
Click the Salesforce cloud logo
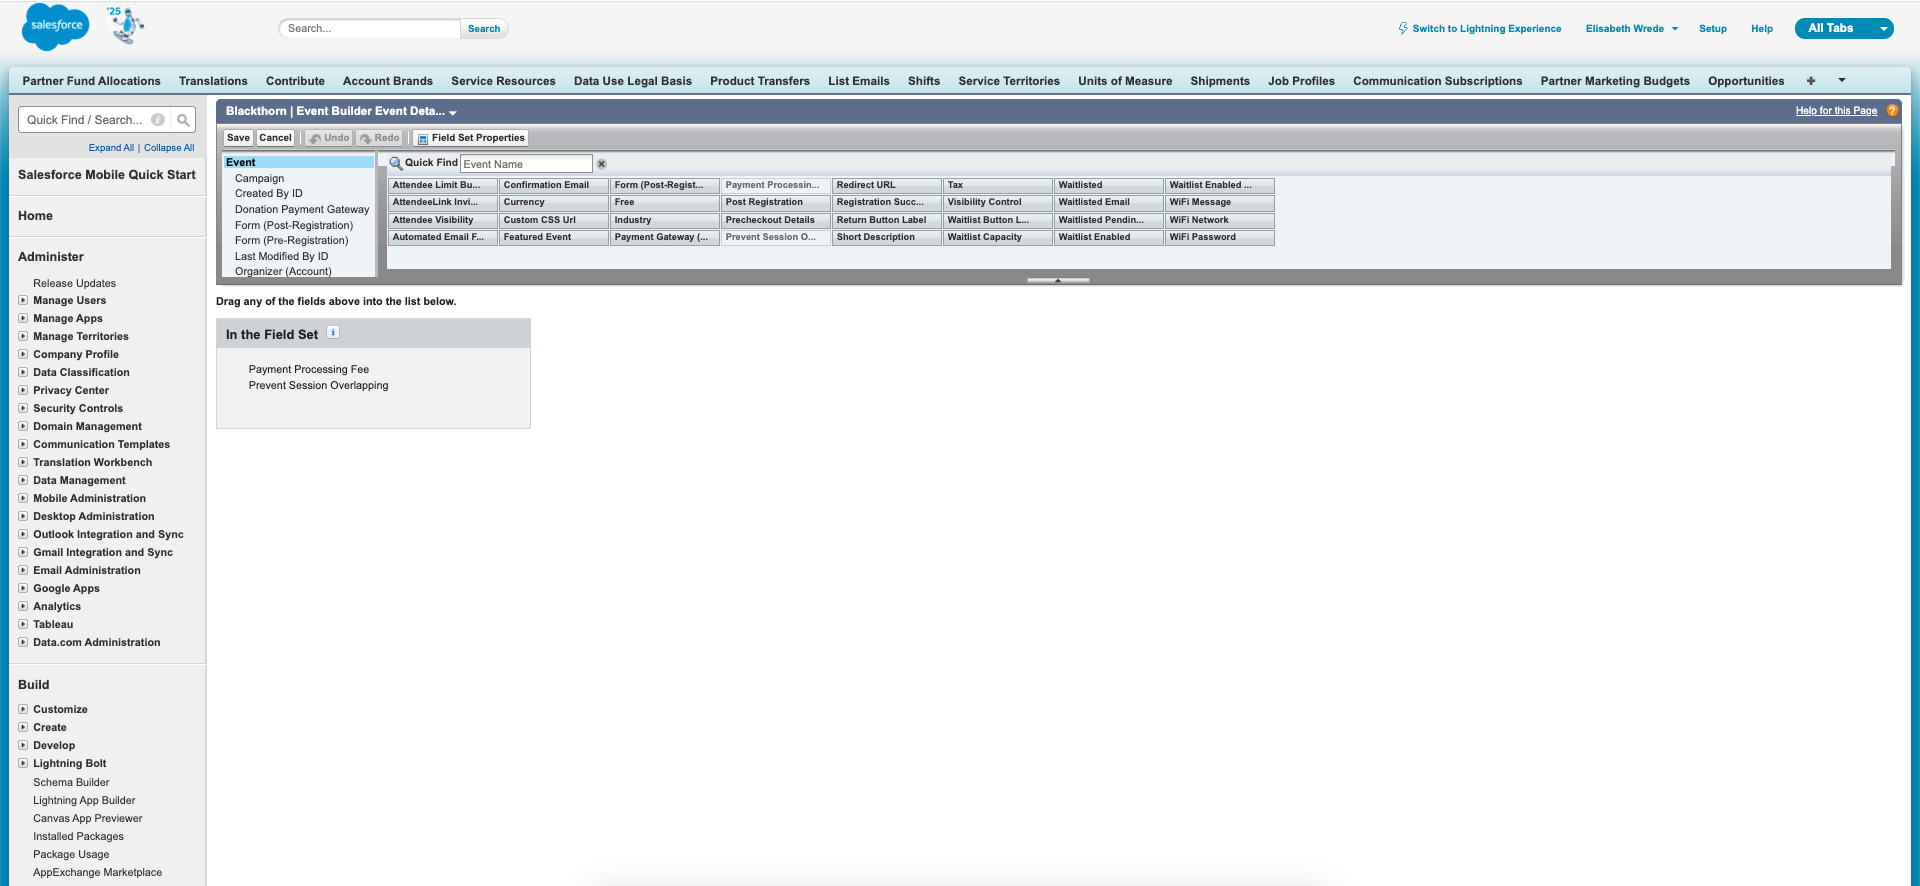[55, 26]
